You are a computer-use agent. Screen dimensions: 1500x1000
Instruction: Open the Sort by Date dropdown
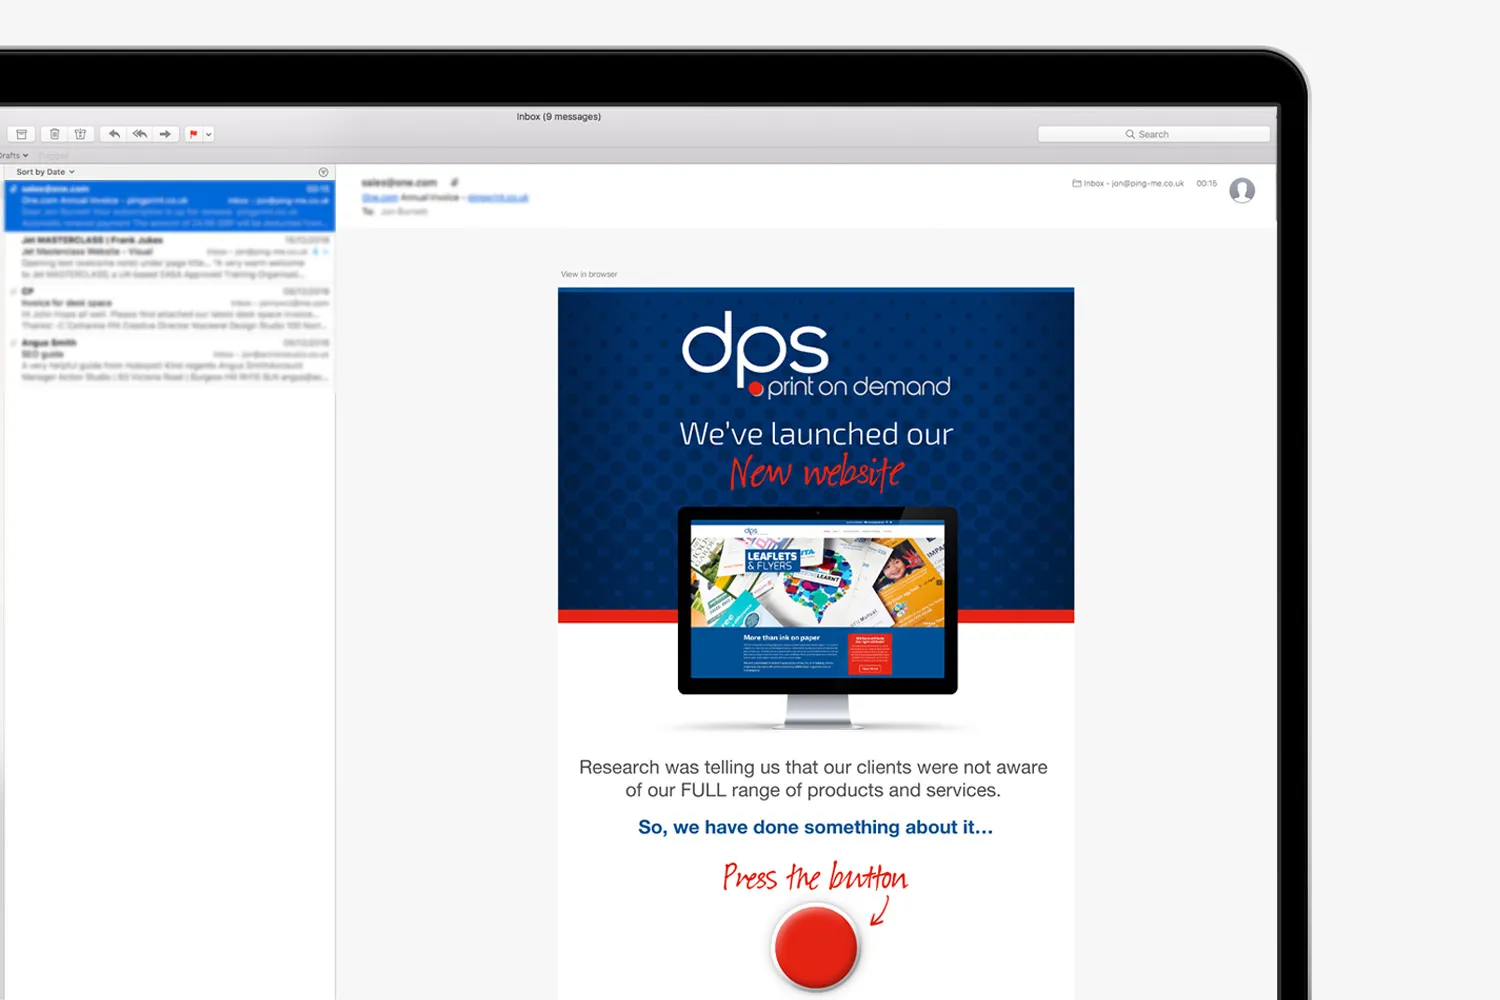[45, 172]
